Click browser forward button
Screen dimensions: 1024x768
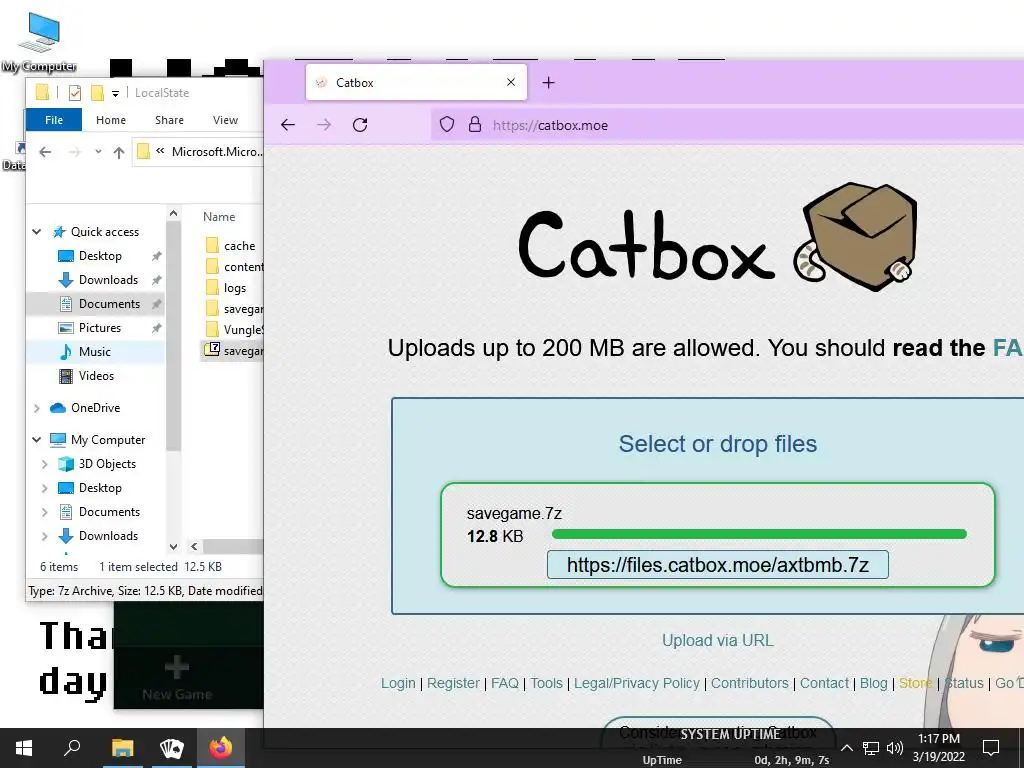(324, 125)
